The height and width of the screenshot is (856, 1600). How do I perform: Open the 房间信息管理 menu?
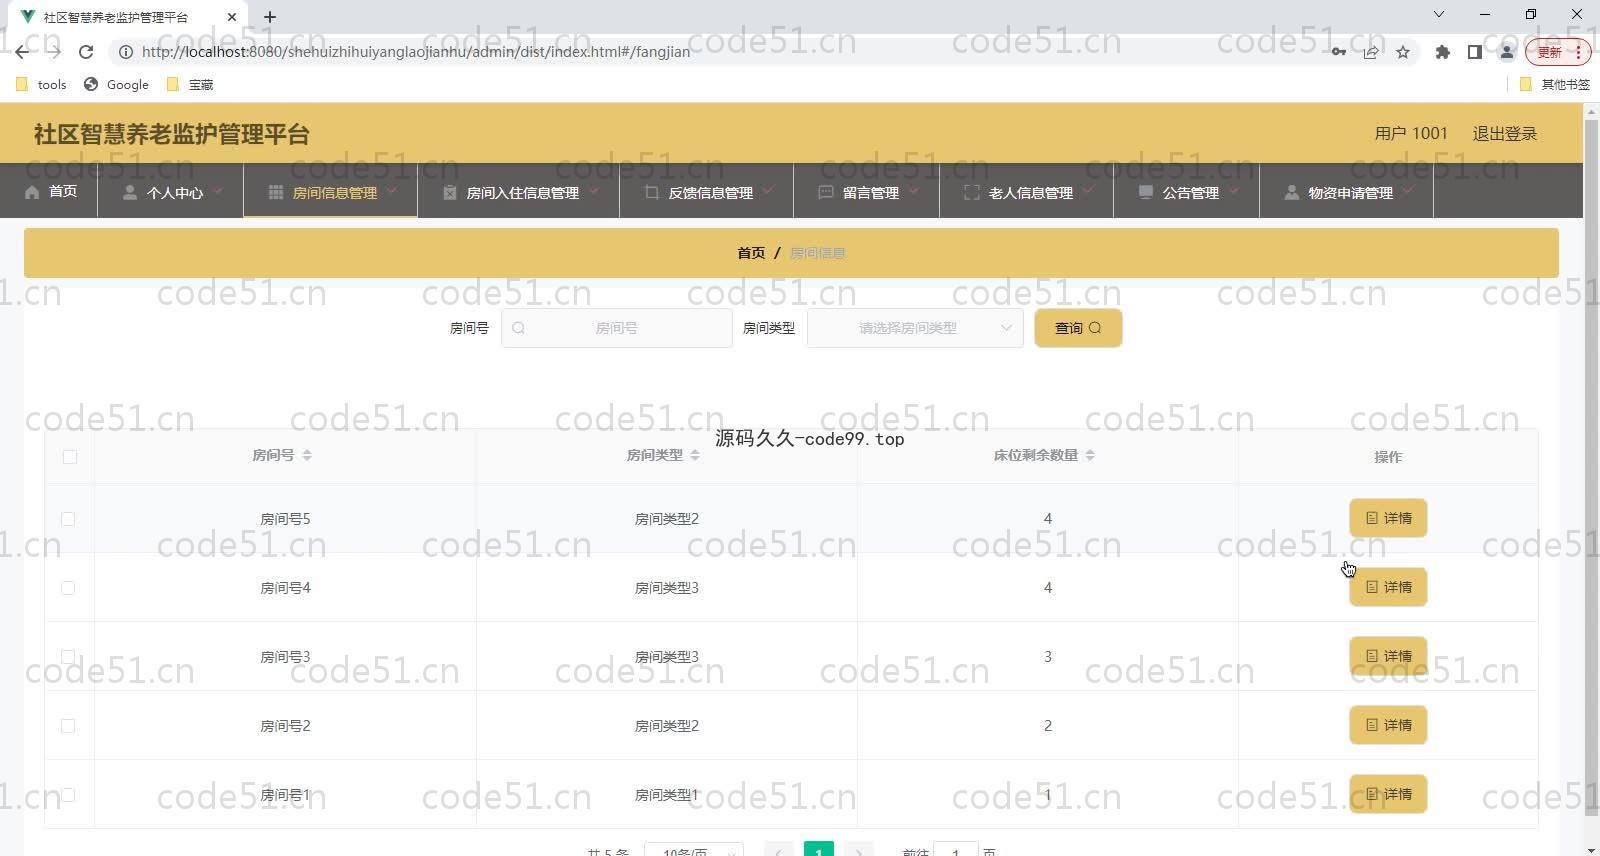pos(331,192)
